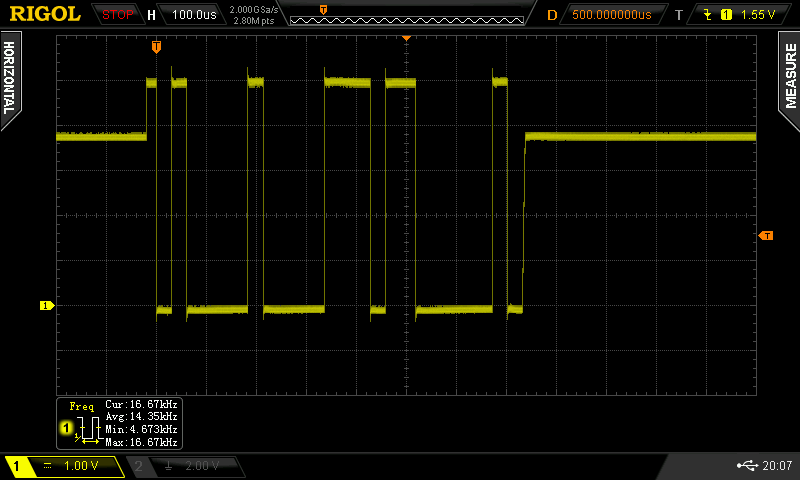Select the channel 1 label at bottom bar
The height and width of the screenshot is (480, 800).
(x=17, y=466)
